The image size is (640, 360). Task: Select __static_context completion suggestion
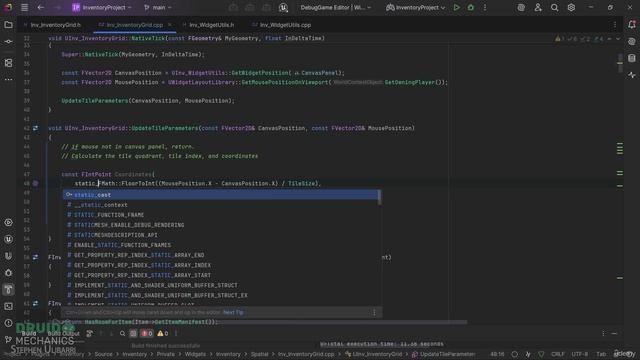click(220, 205)
